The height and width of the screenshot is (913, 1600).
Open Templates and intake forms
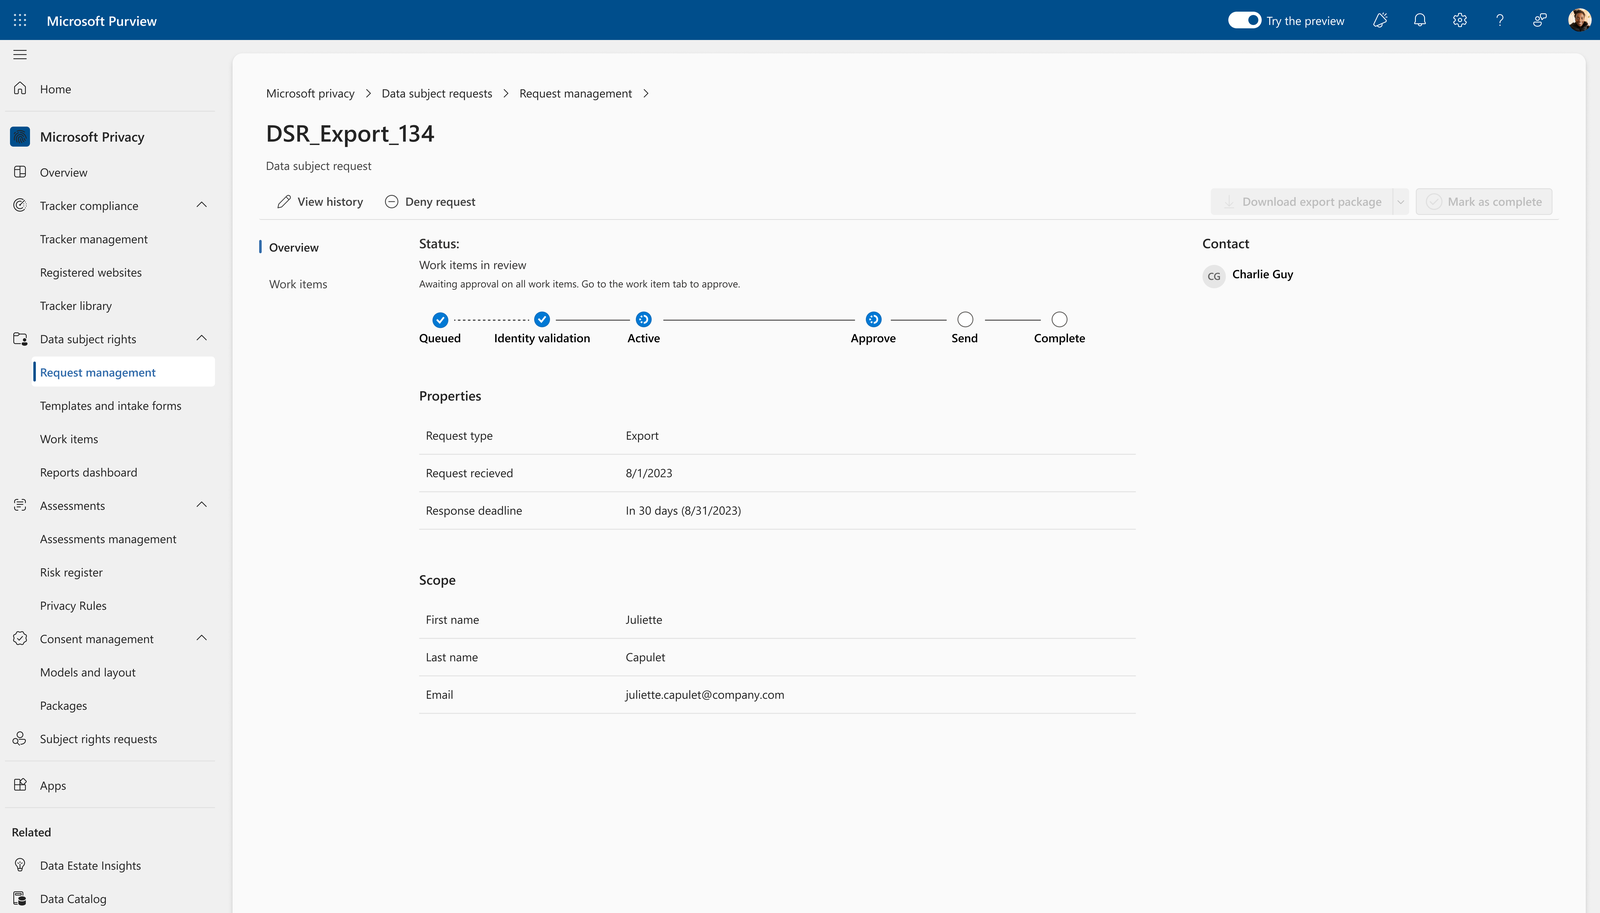(x=111, y=406)
